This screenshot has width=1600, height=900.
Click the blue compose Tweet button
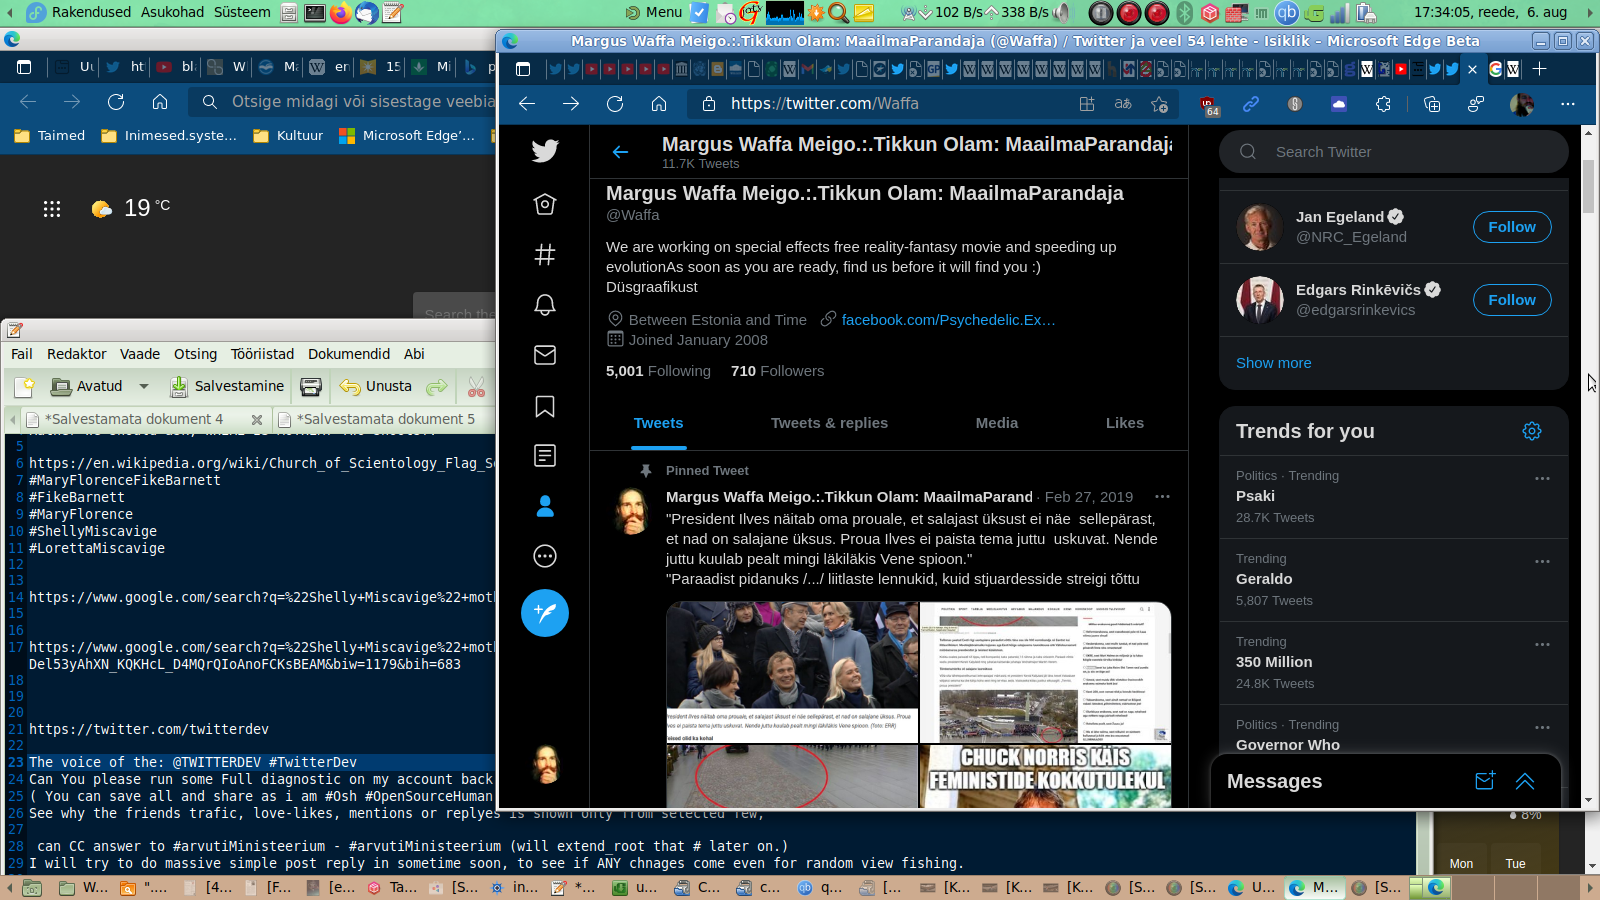click(x=545, y=613)
